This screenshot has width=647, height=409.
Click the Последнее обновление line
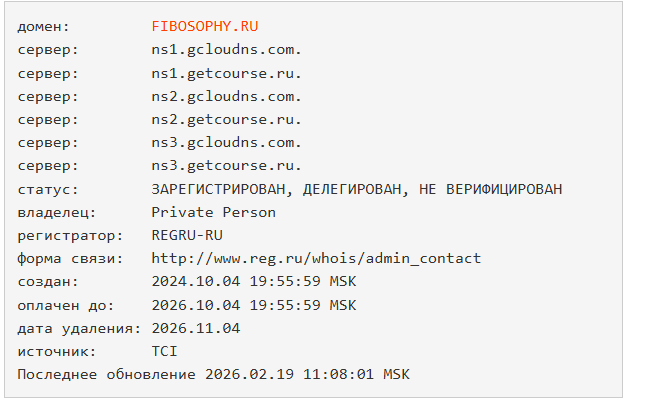click(x=214, y=375)
